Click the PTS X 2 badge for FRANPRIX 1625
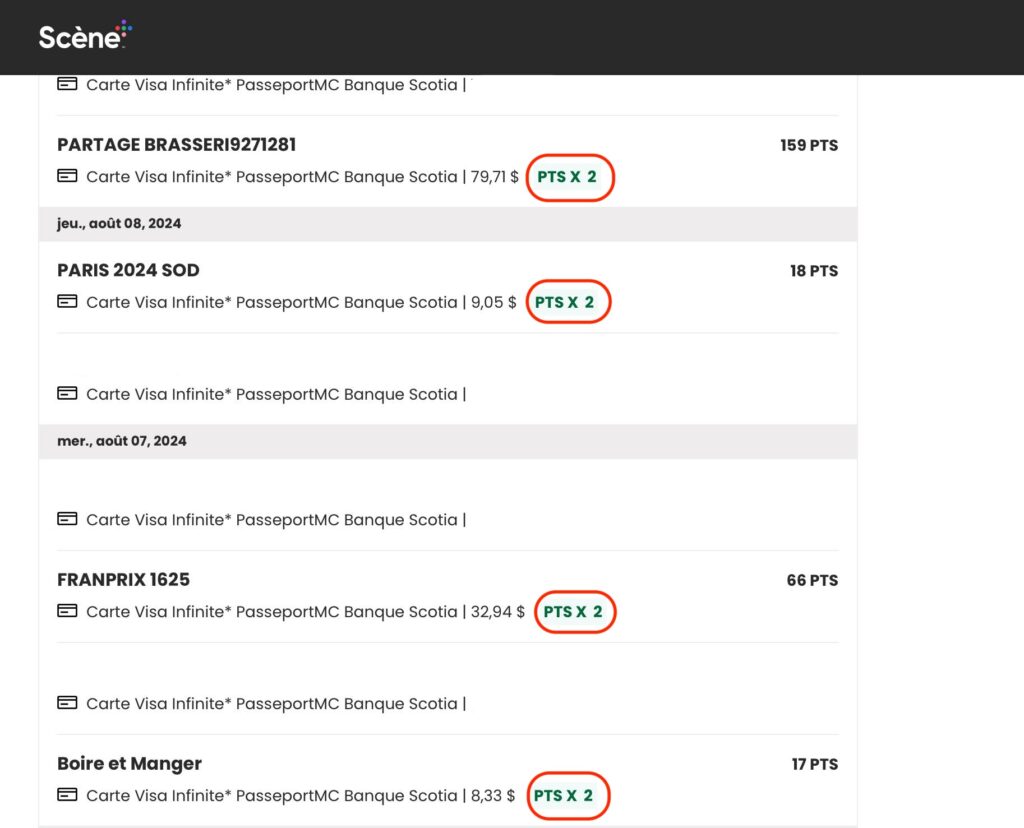Viewport: 1024px width, 828px height. (573, 612)
